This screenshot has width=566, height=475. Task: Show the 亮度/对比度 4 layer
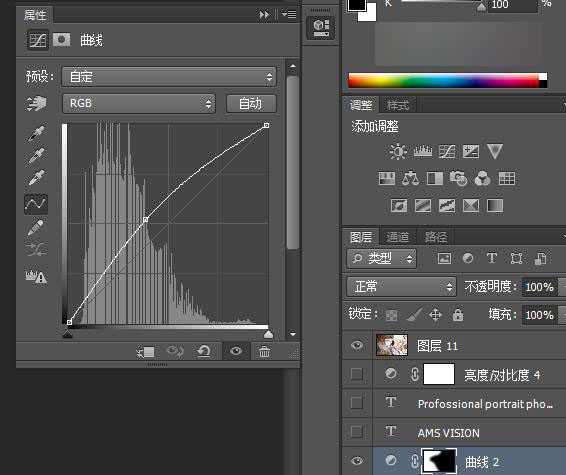(x=357, y=374)
